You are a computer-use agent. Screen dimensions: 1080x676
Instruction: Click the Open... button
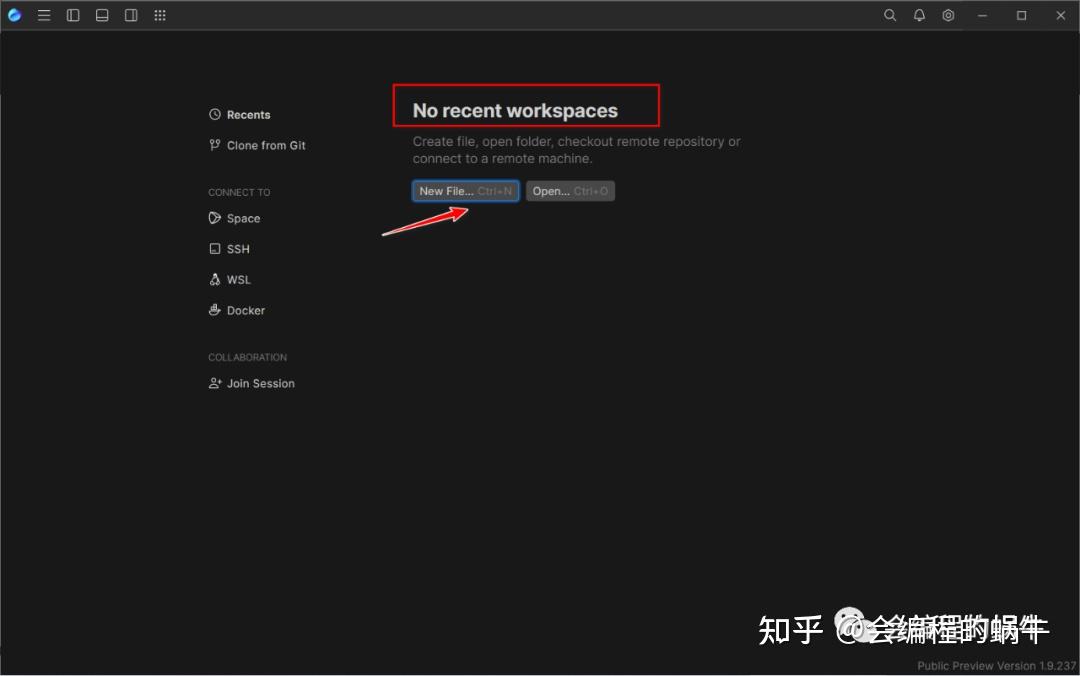570,191
